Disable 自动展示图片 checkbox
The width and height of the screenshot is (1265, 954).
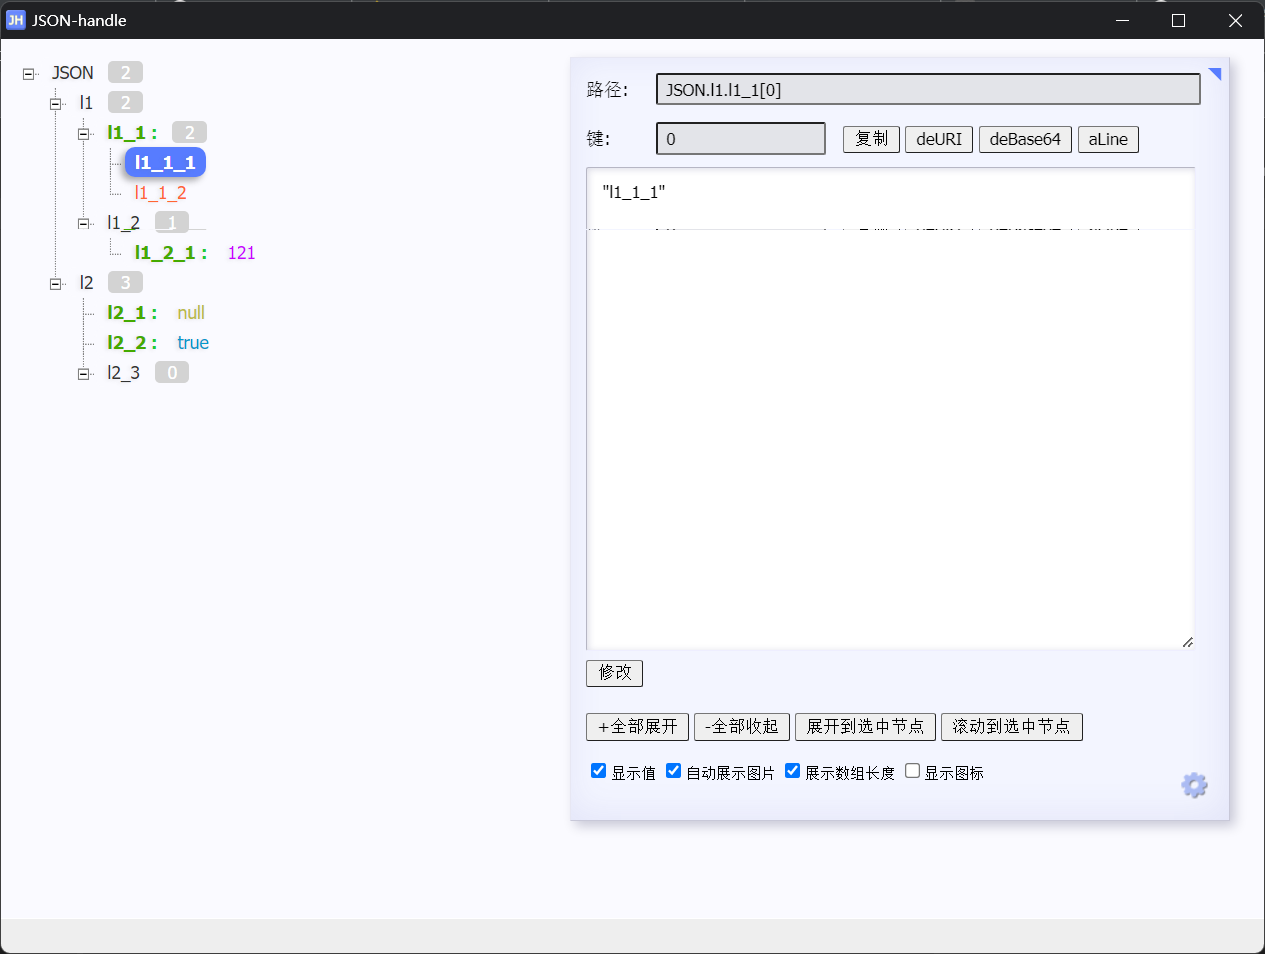click(673, 771)
